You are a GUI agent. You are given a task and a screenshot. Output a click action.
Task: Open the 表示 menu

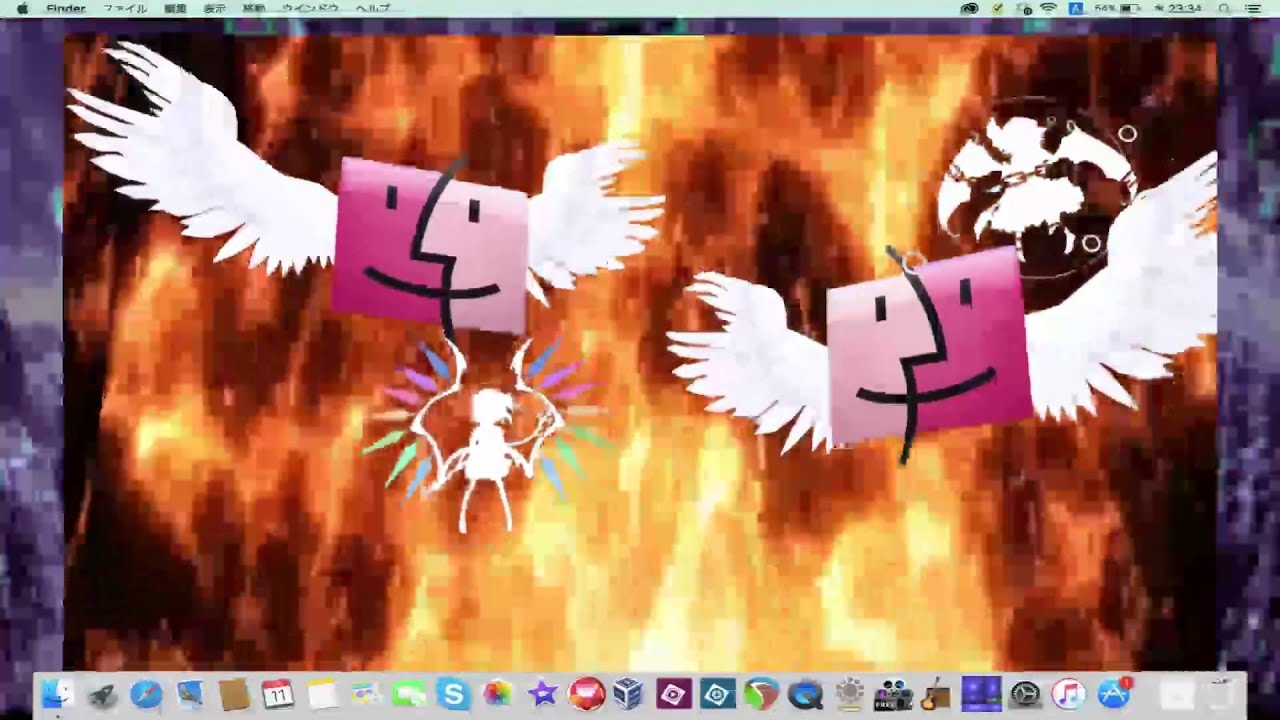point(214,8)
